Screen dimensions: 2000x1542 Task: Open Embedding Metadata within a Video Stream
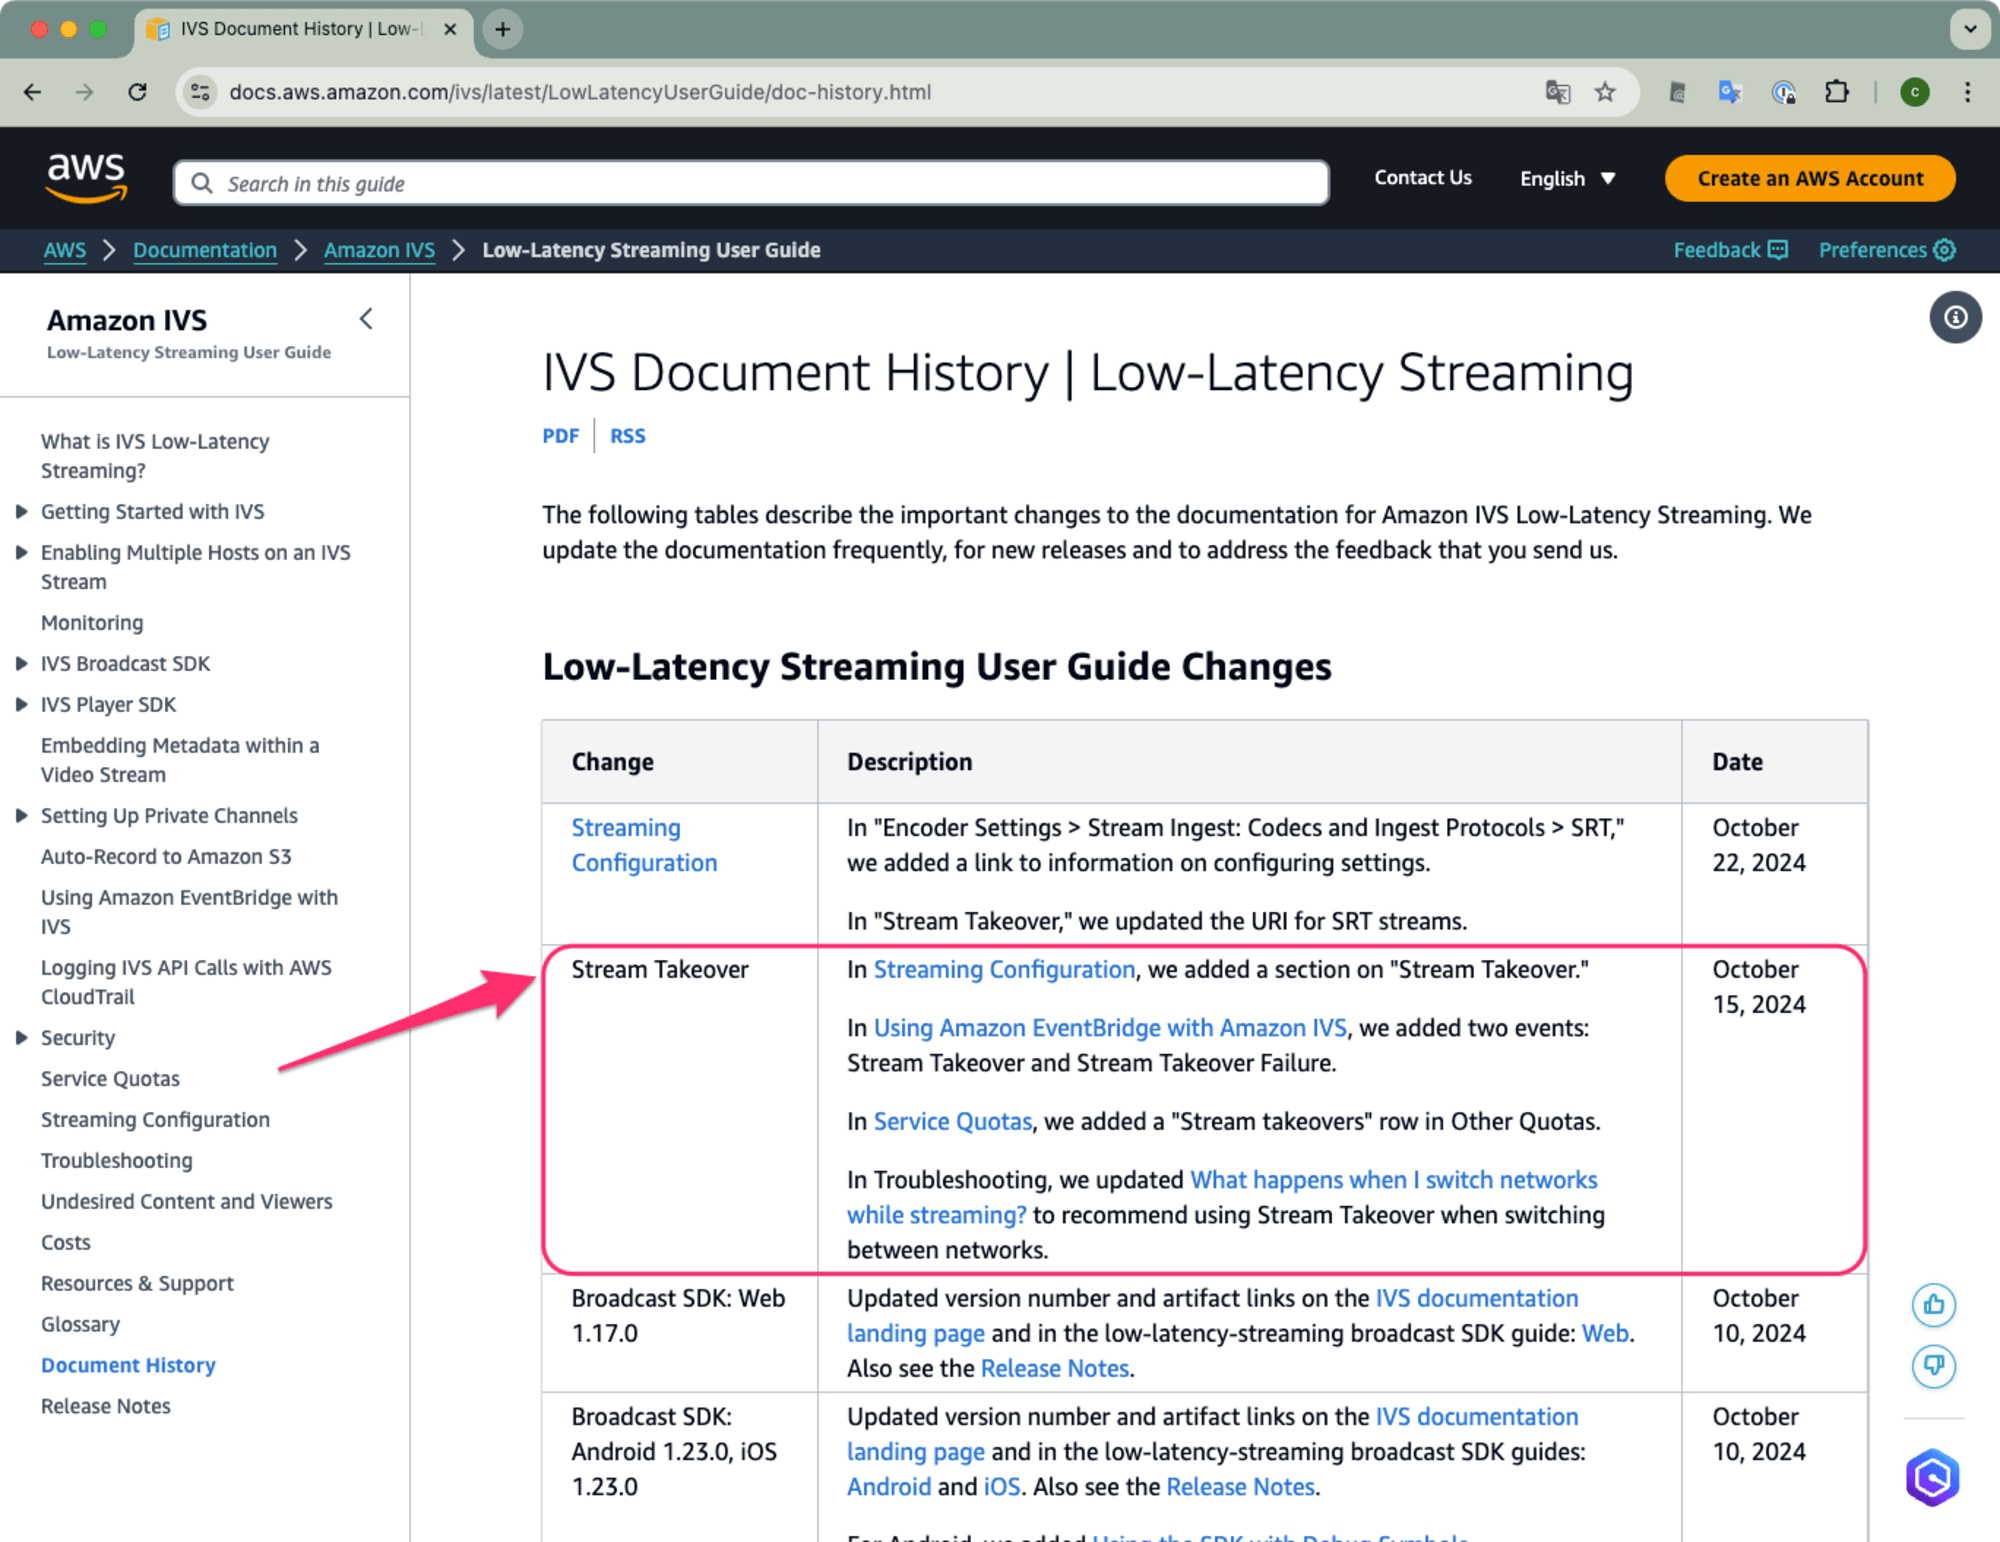coord(180,760)
